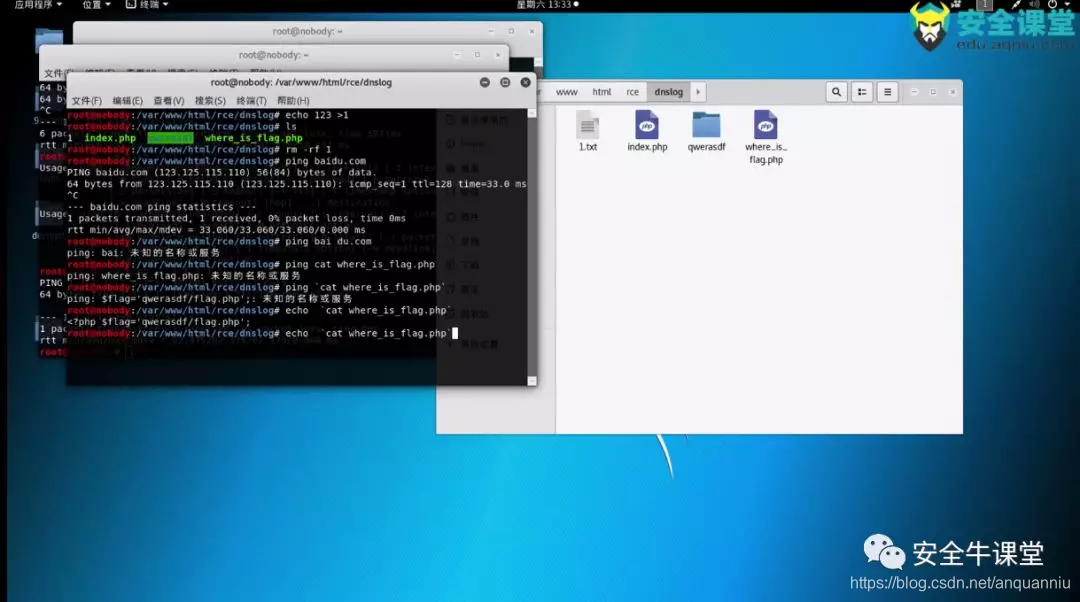
Task: Close the file manager window
Action: pos(953,92)
